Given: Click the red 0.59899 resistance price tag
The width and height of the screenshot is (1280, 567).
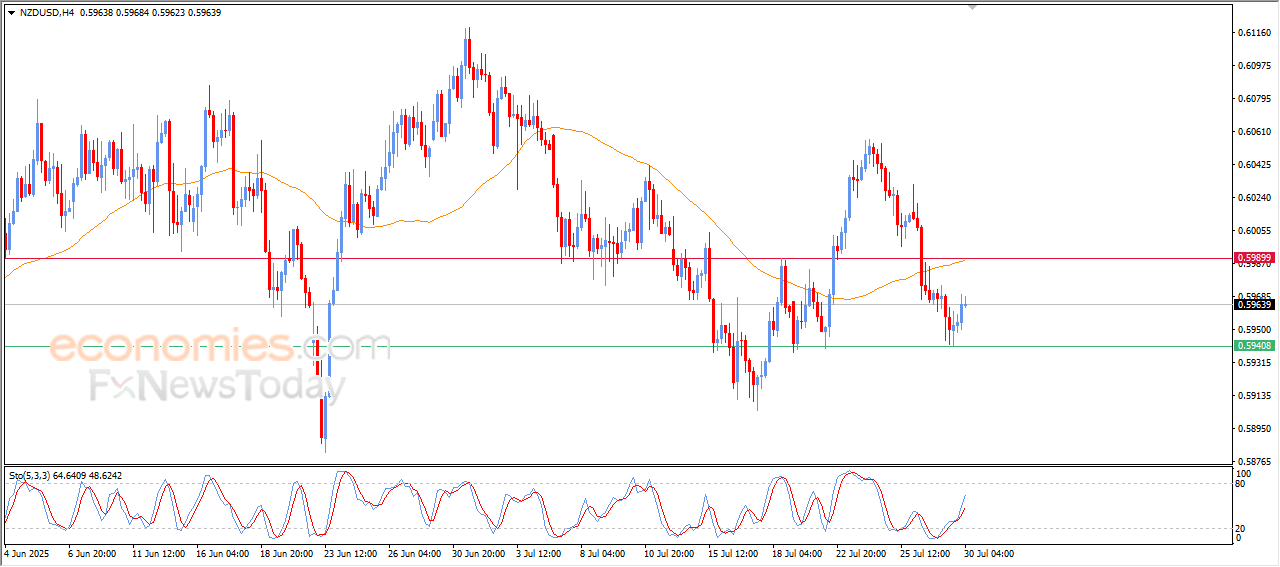Looking at the screenshot, I should click(1254, 258).
